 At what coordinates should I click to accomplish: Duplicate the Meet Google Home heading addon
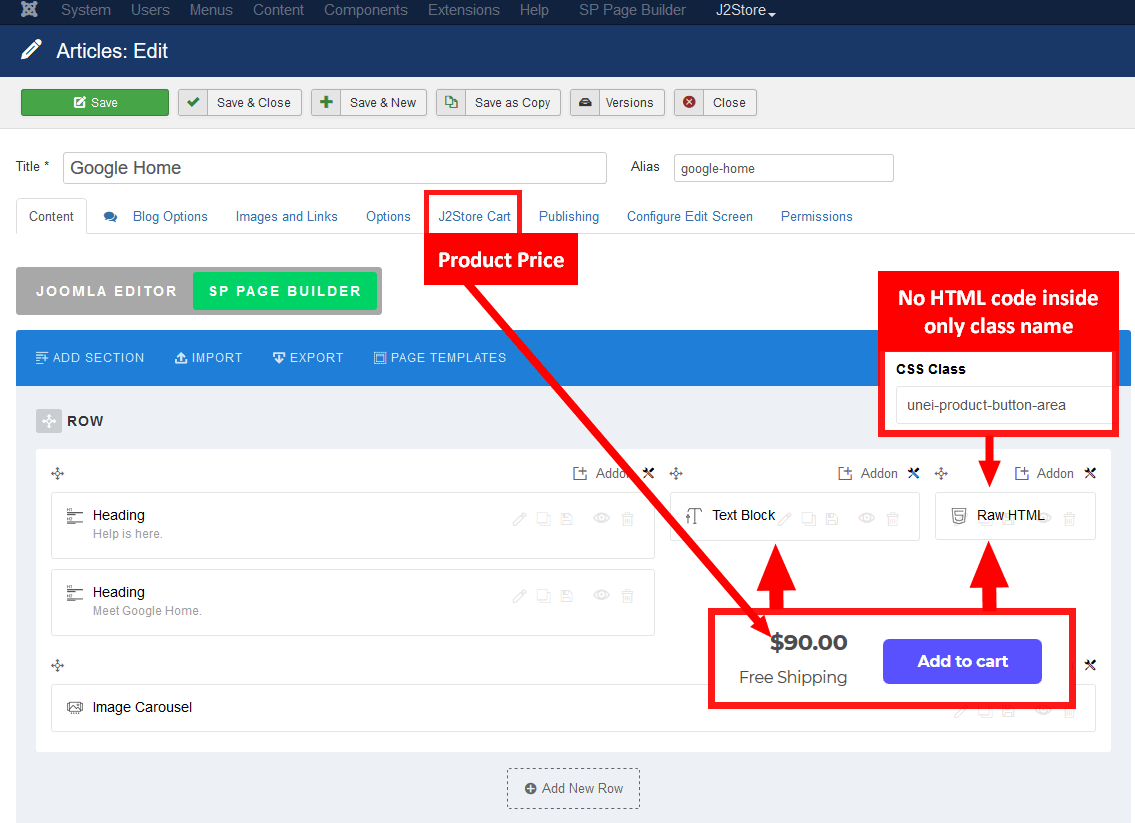543,596
